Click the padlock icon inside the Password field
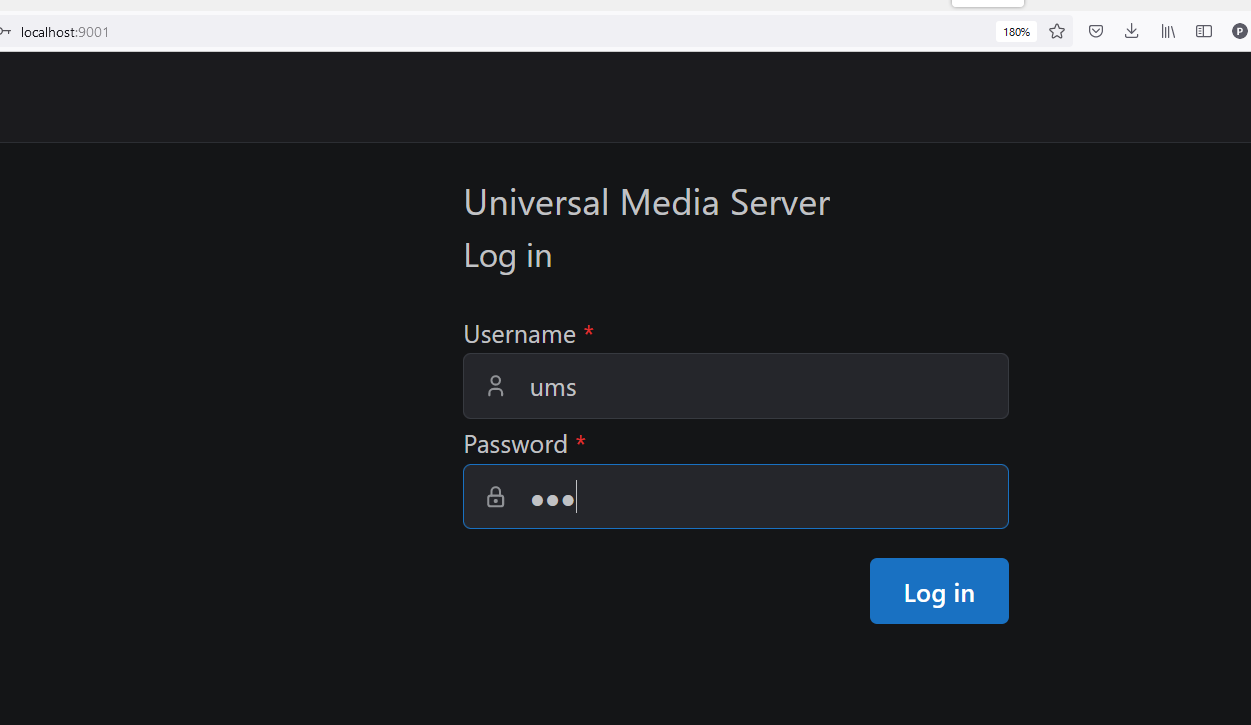The width and height of the screenshot is (1251, 725). coord(495,496)
